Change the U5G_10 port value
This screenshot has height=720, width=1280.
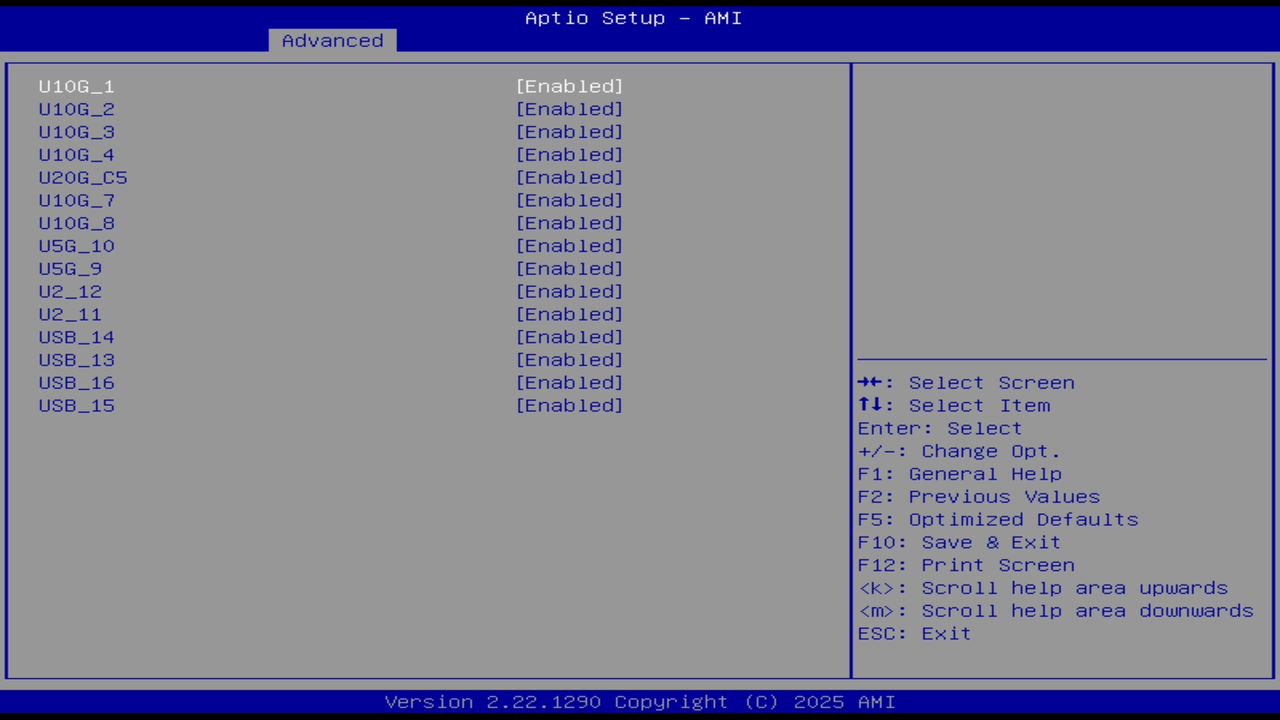tap(569, 245)
